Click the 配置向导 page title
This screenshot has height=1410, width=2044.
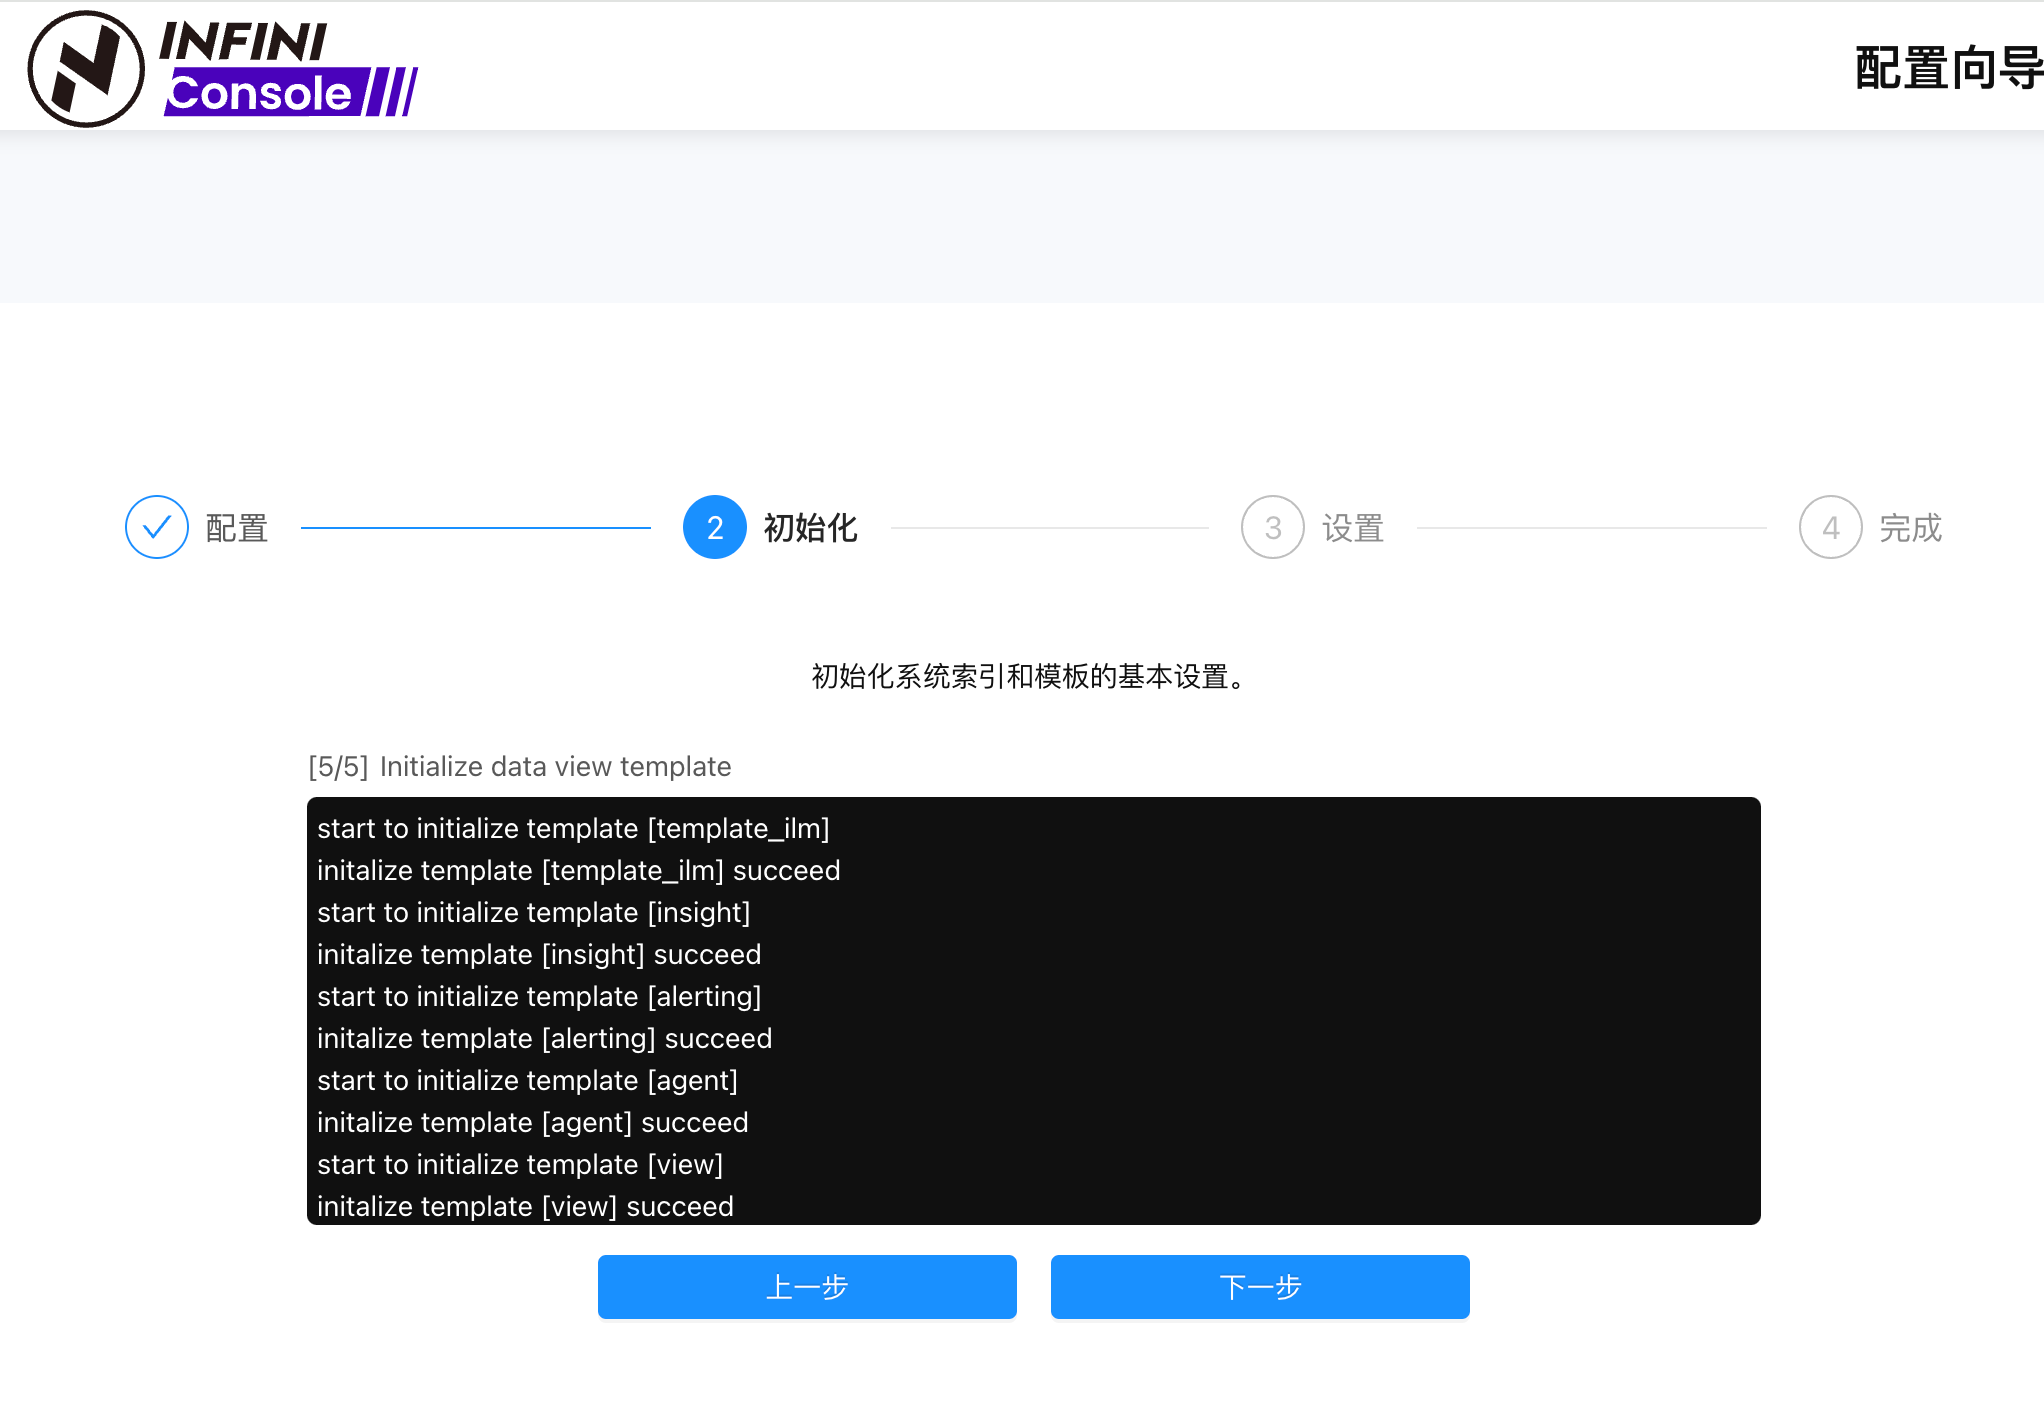pyautogui.click(x=1946, y=68)
